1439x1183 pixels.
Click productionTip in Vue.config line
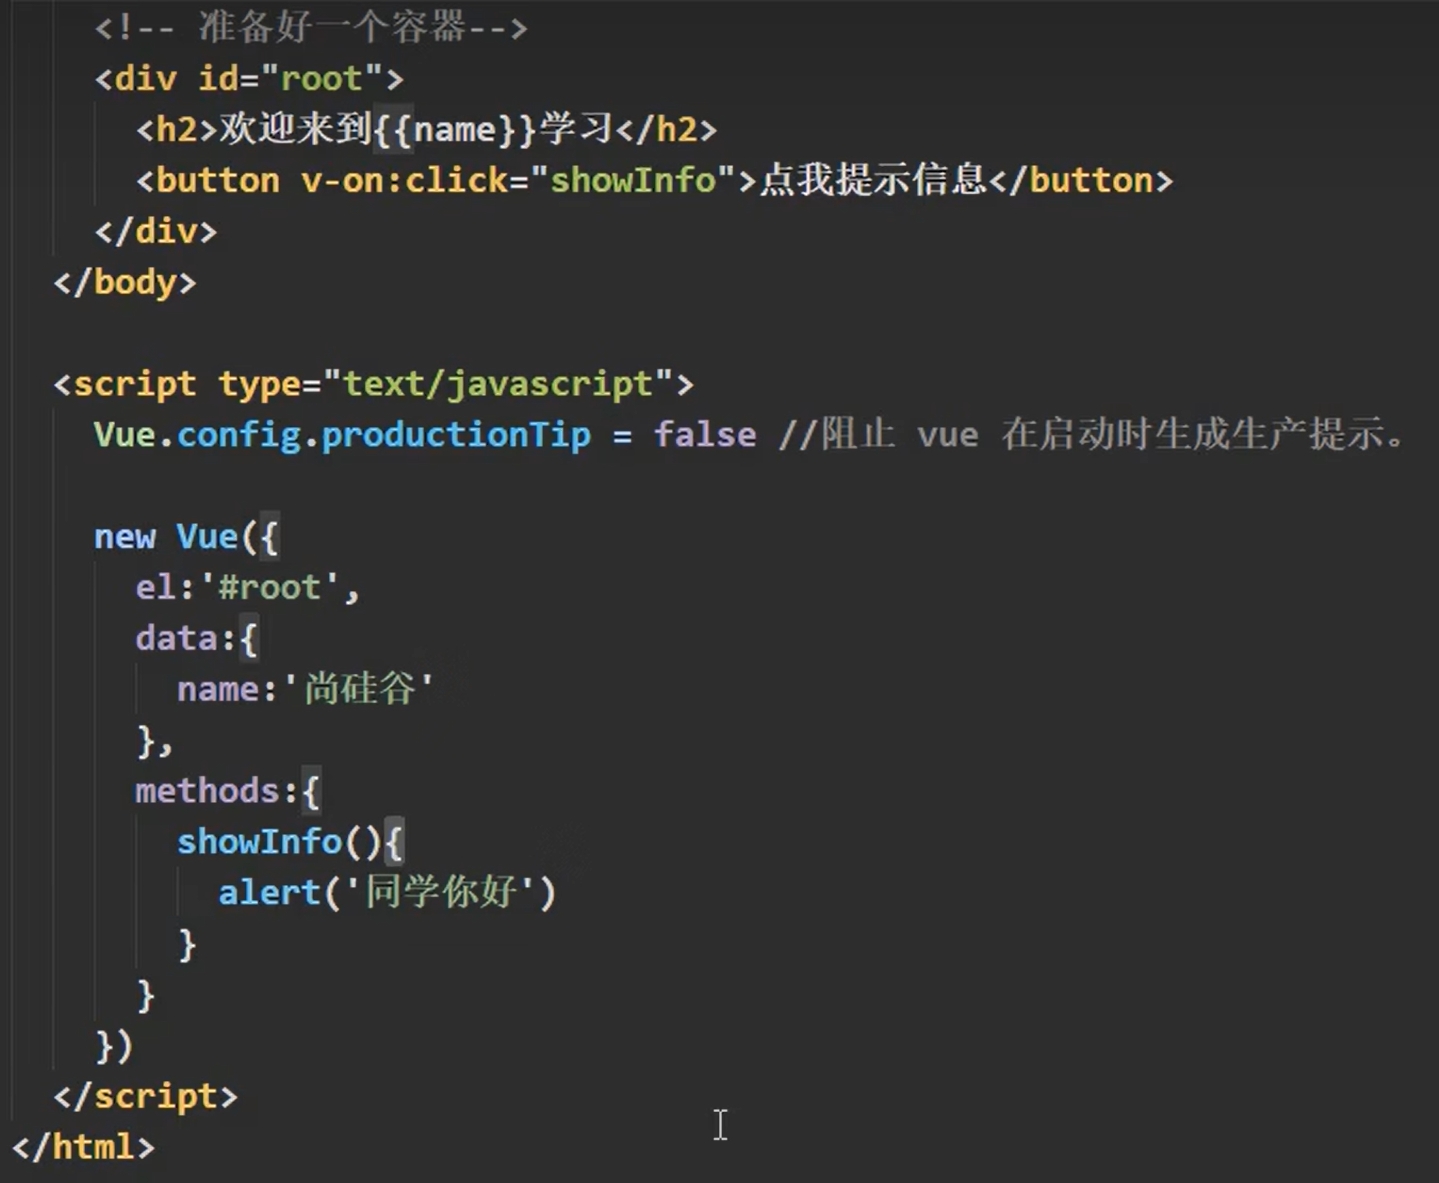(456, 435)
